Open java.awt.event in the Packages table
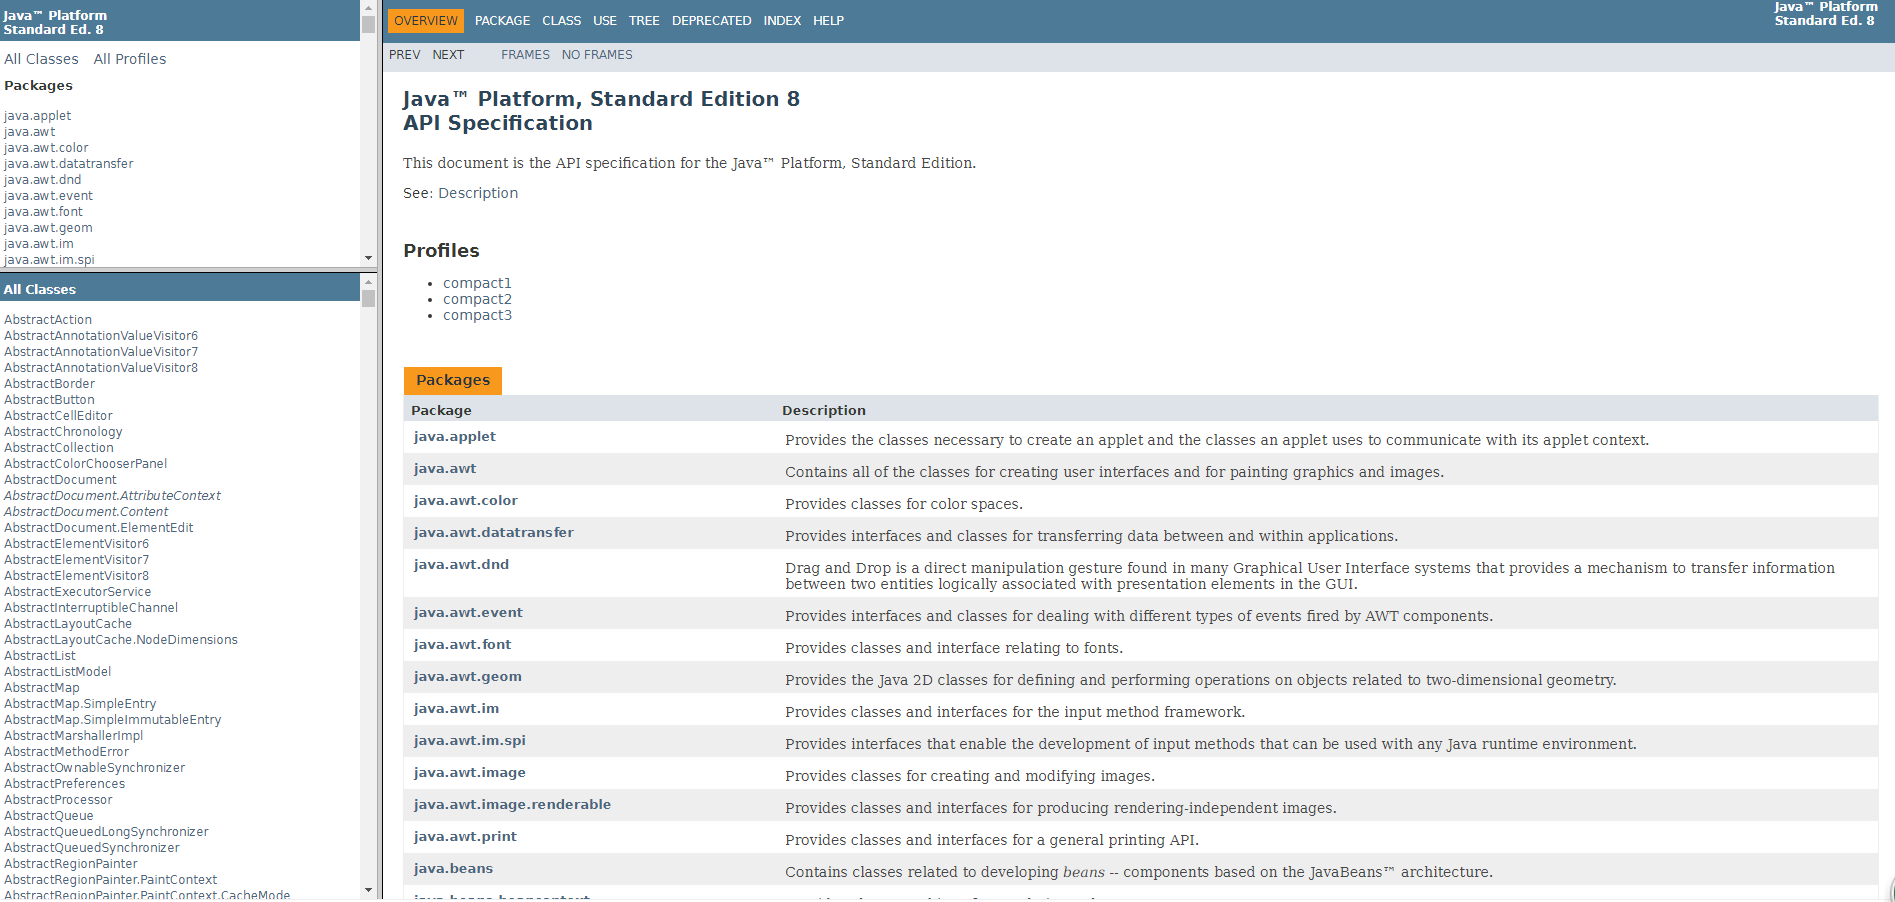The width and height of the screenshot is (1895, 902). pos(468,613)
